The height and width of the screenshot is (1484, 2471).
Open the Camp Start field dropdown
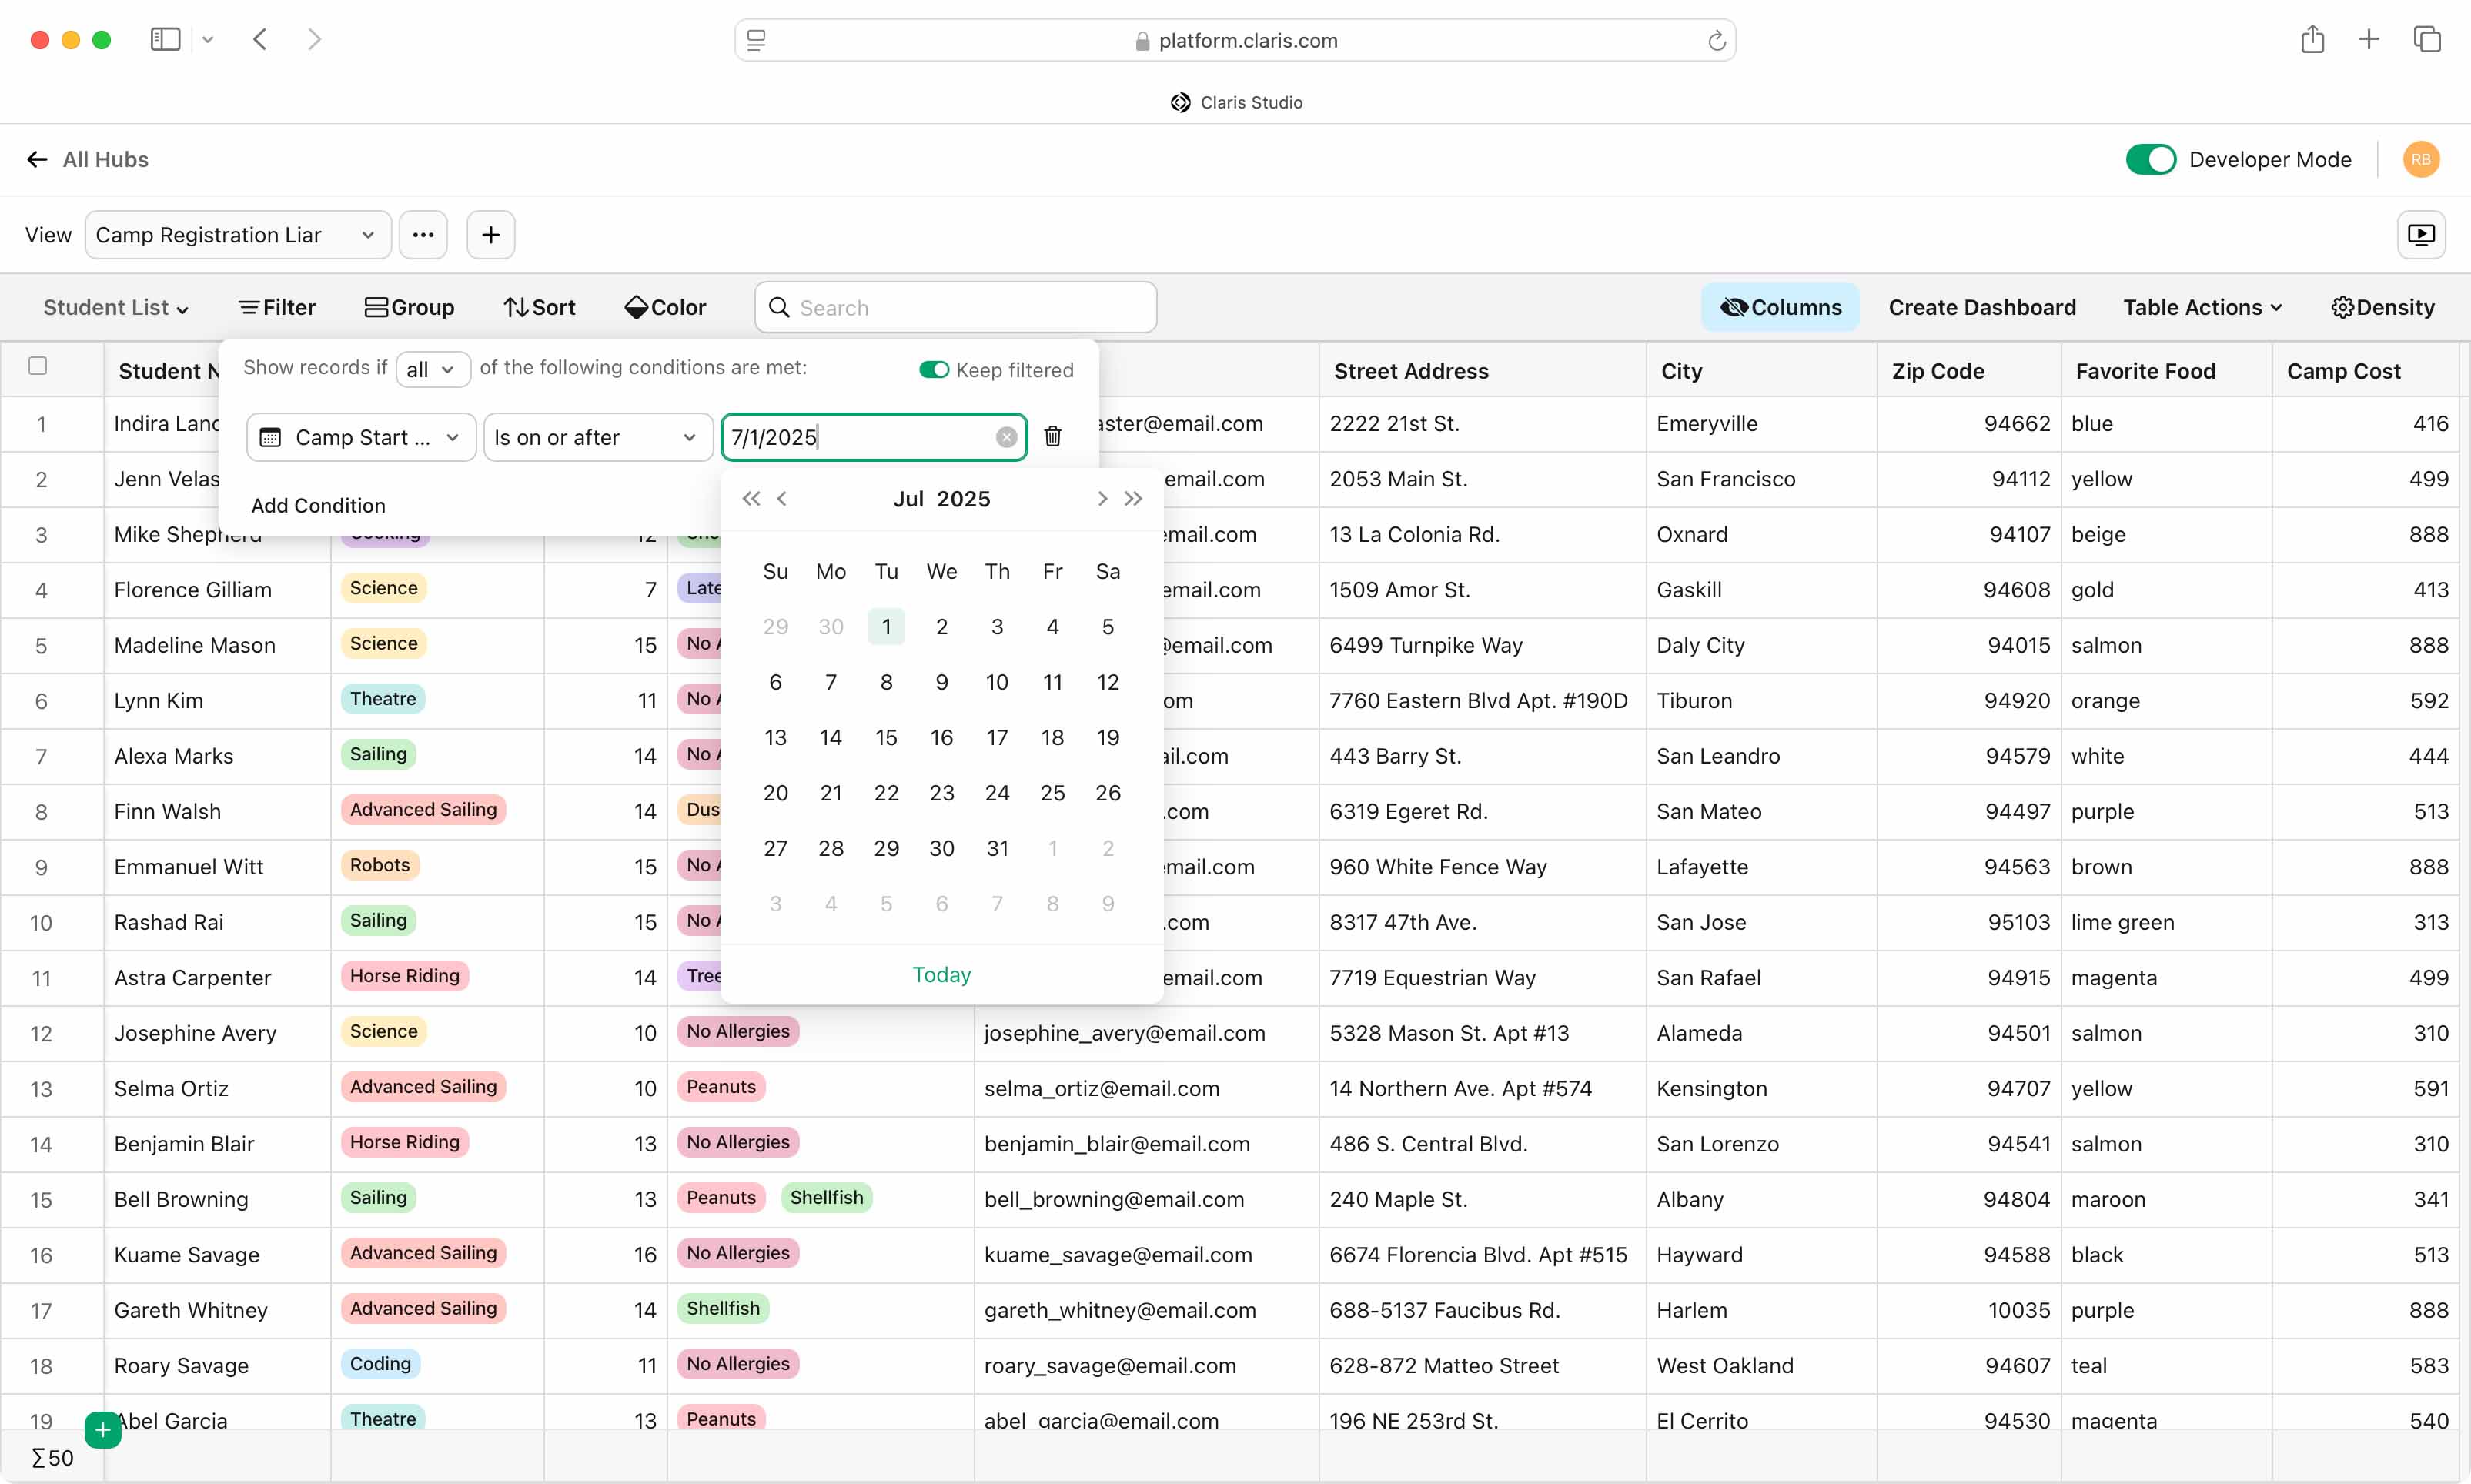tap(361, 438)
